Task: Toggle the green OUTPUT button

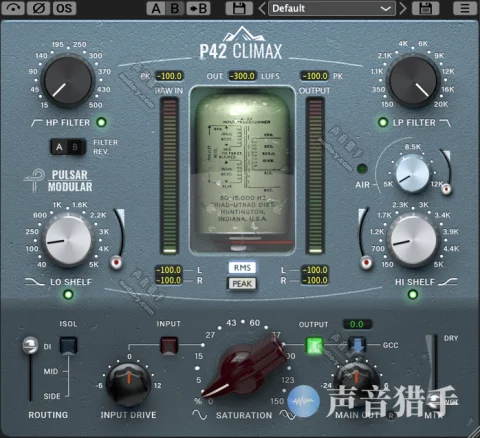Action: [315, 345]
